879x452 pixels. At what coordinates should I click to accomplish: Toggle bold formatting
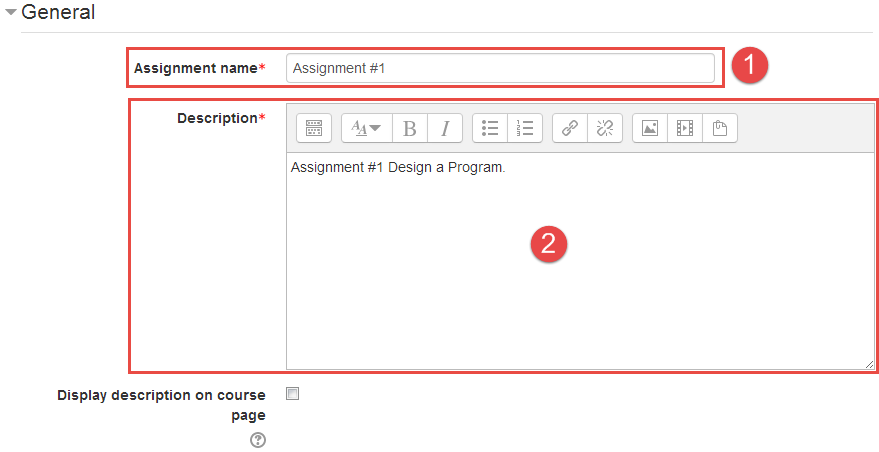[x=409, y=128]
